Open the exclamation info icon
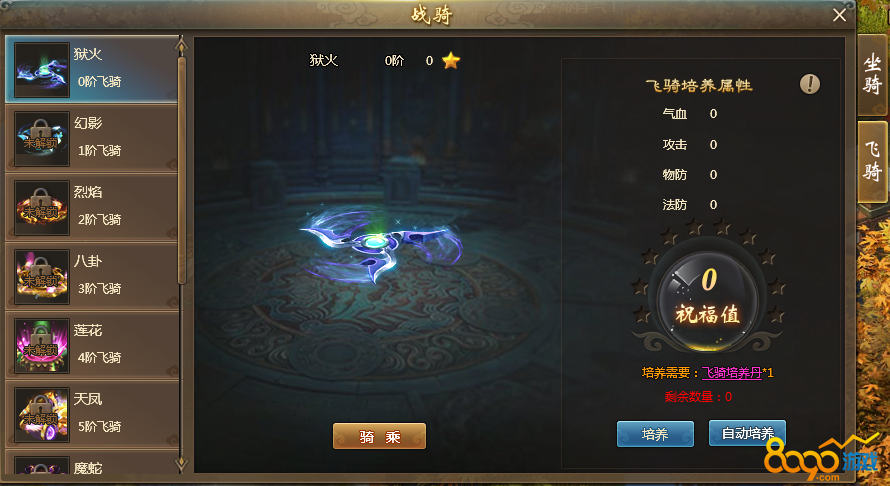This screenshot has width=890, height=486. [809, 84]
